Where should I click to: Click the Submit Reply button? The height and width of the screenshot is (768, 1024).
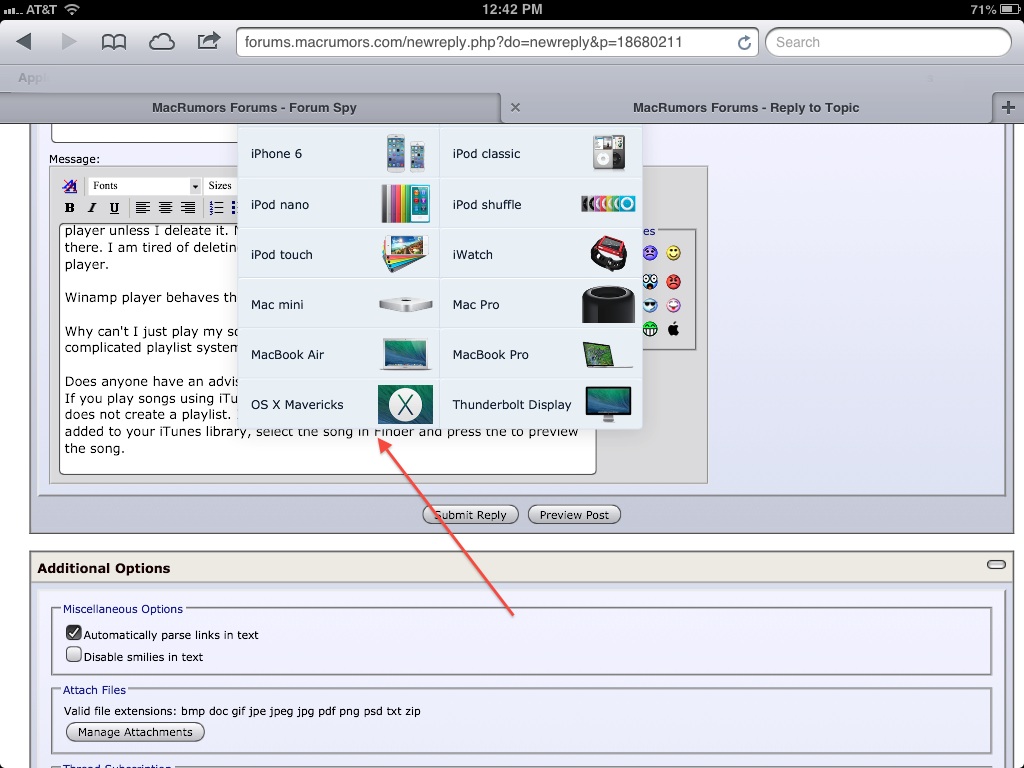(470, 515)
